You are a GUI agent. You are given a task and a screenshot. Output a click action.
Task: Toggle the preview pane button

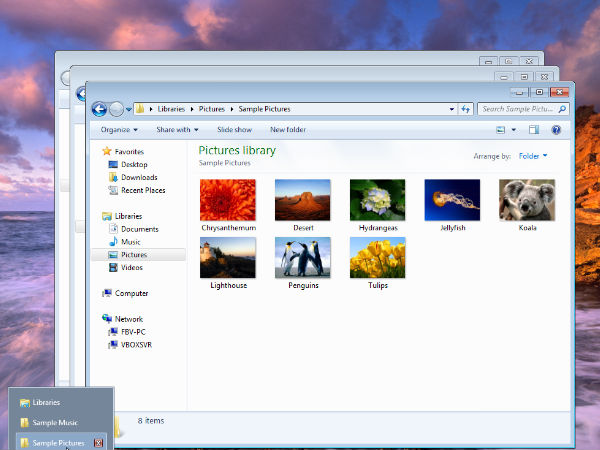pyautogui.click(x=534, y=130)
